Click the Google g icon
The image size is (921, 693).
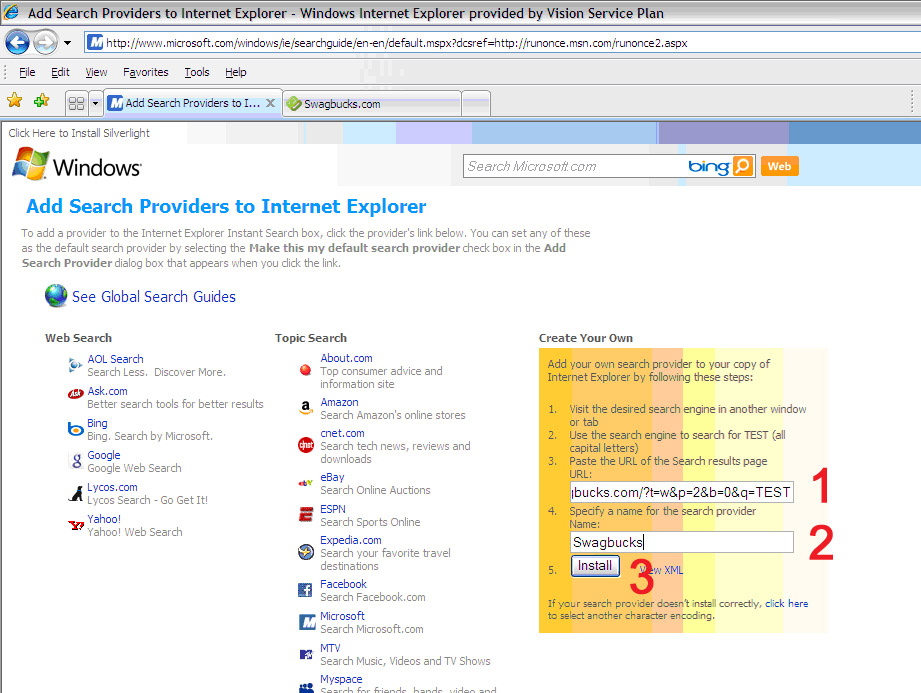(76, 461)
